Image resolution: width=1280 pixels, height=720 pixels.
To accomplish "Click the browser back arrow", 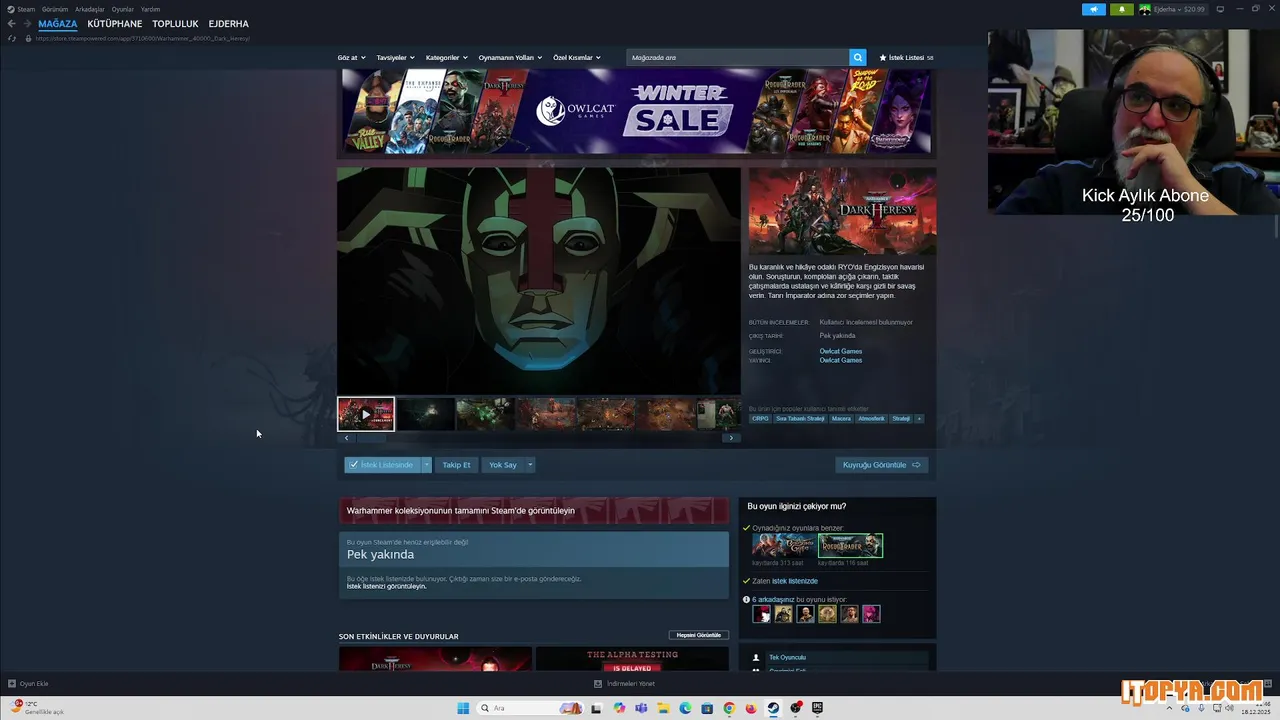I will click(x=11, y=24).
